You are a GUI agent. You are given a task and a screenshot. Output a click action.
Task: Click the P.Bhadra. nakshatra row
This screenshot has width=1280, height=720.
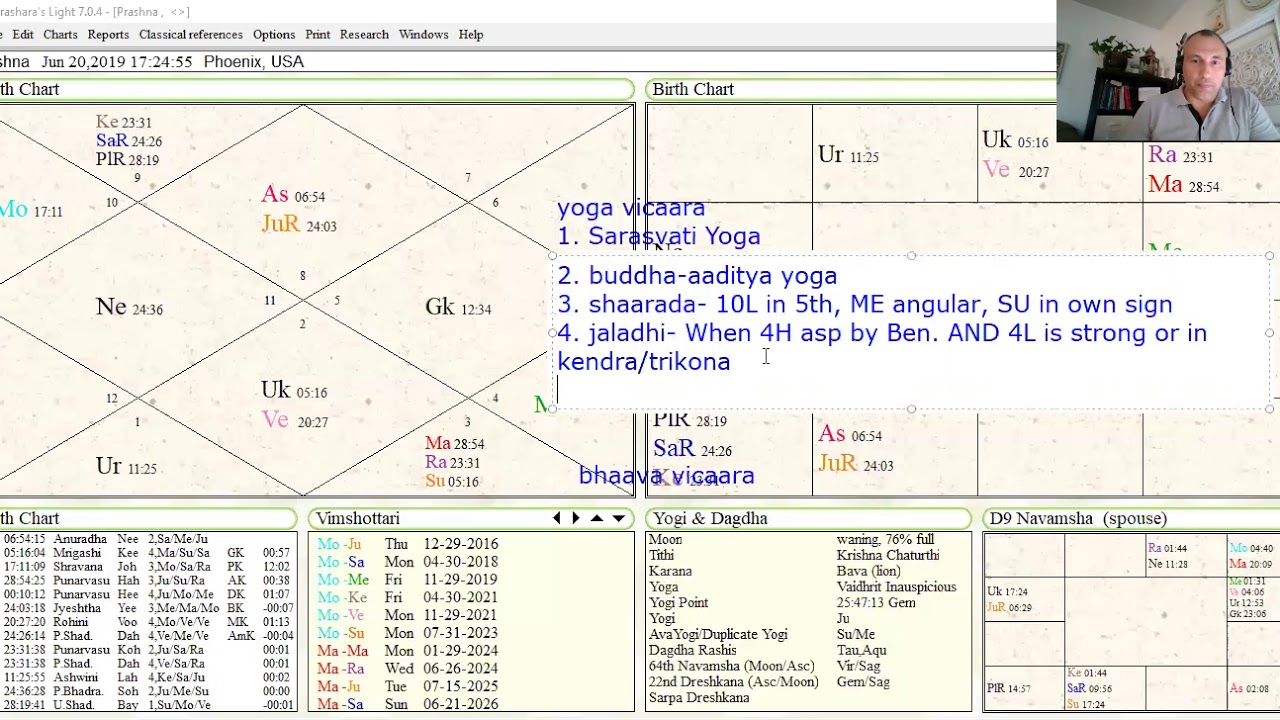click(x=145, y=691)
